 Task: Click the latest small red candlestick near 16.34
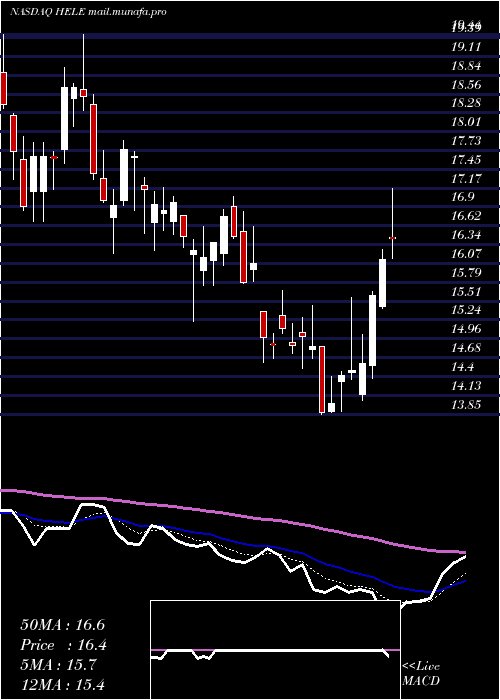click(x=392, y=238)
